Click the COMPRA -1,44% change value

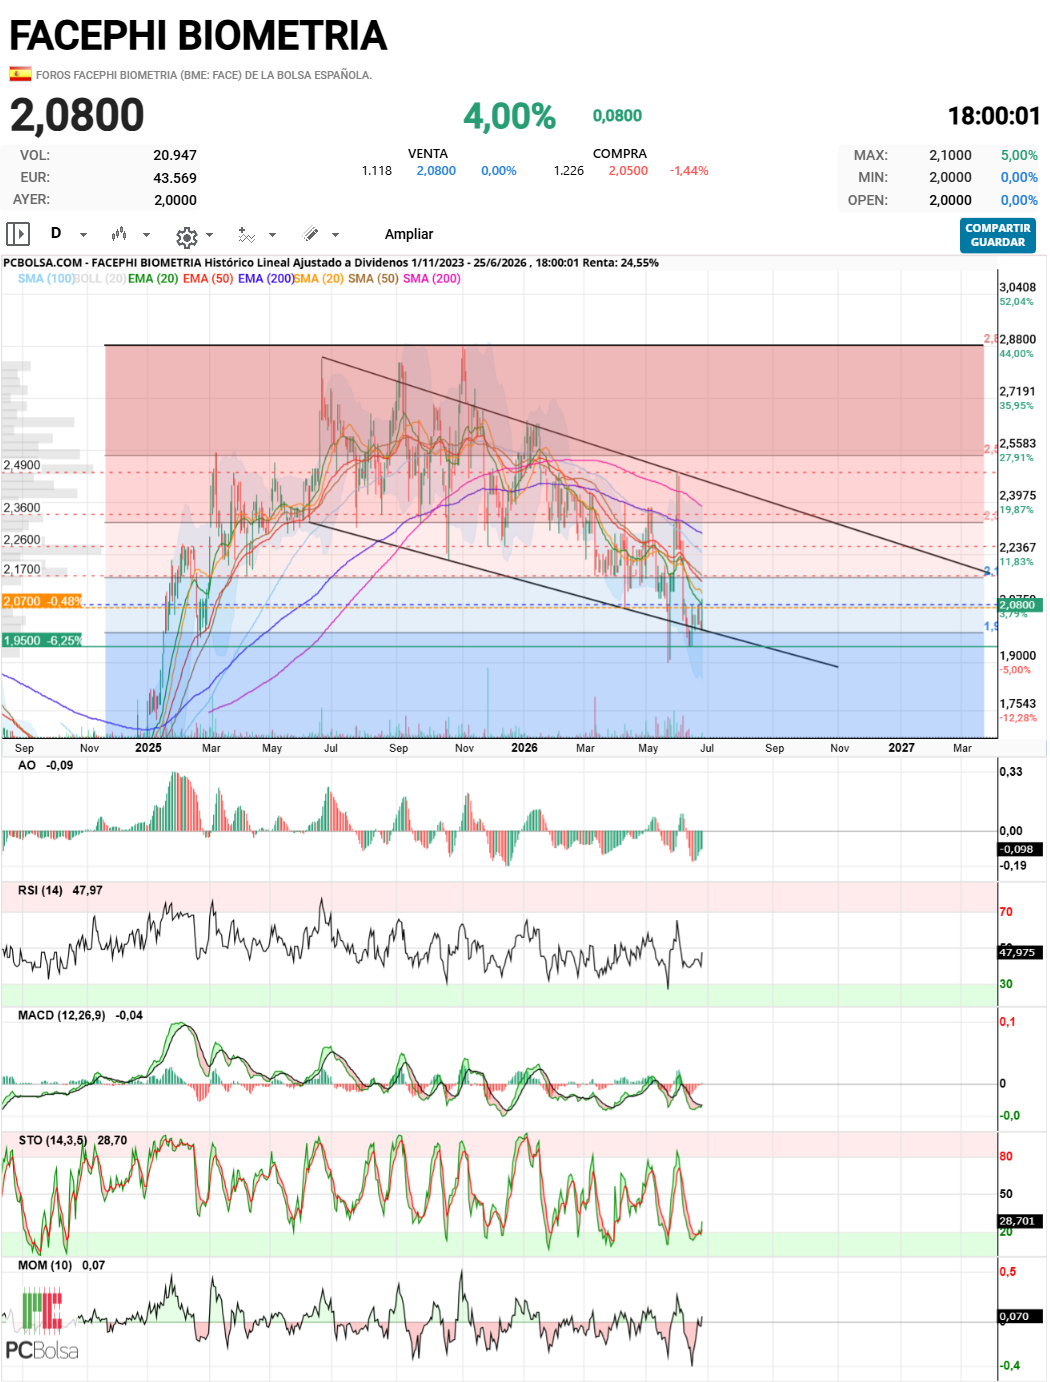pos(689,171)
